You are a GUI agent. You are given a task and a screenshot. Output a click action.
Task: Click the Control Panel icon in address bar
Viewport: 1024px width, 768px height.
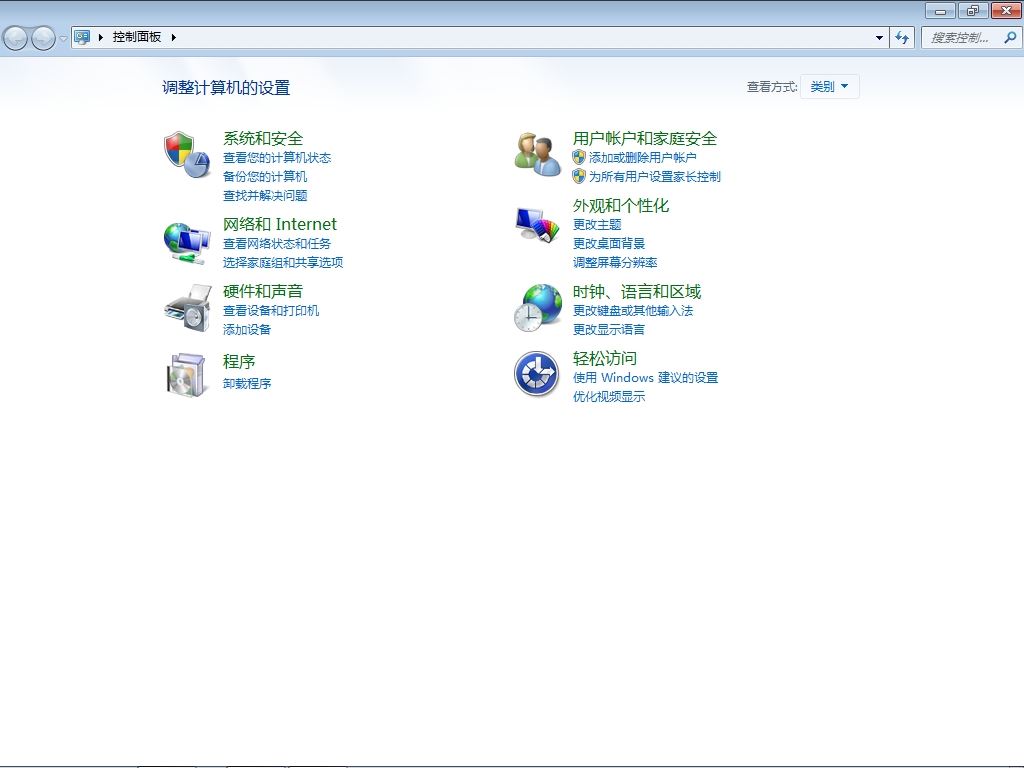click(x=82, y=37)
